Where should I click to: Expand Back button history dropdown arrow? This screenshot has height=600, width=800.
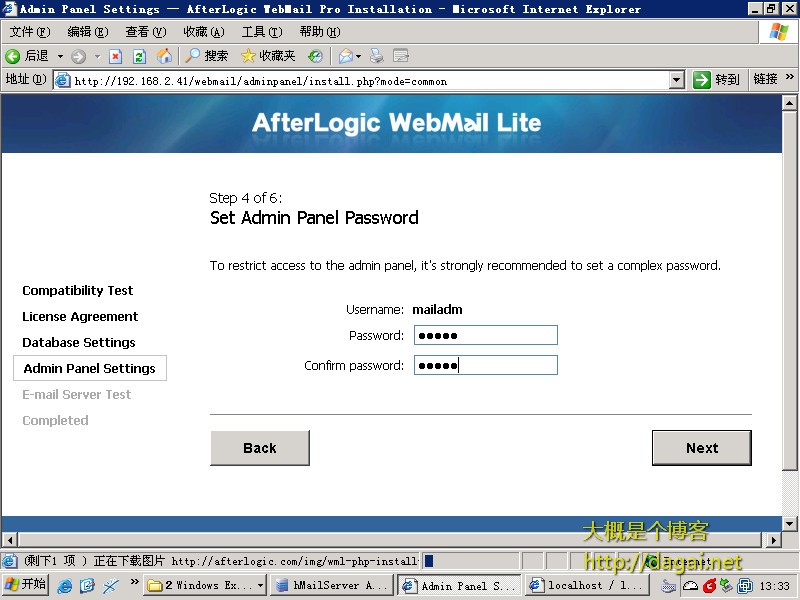60,56
